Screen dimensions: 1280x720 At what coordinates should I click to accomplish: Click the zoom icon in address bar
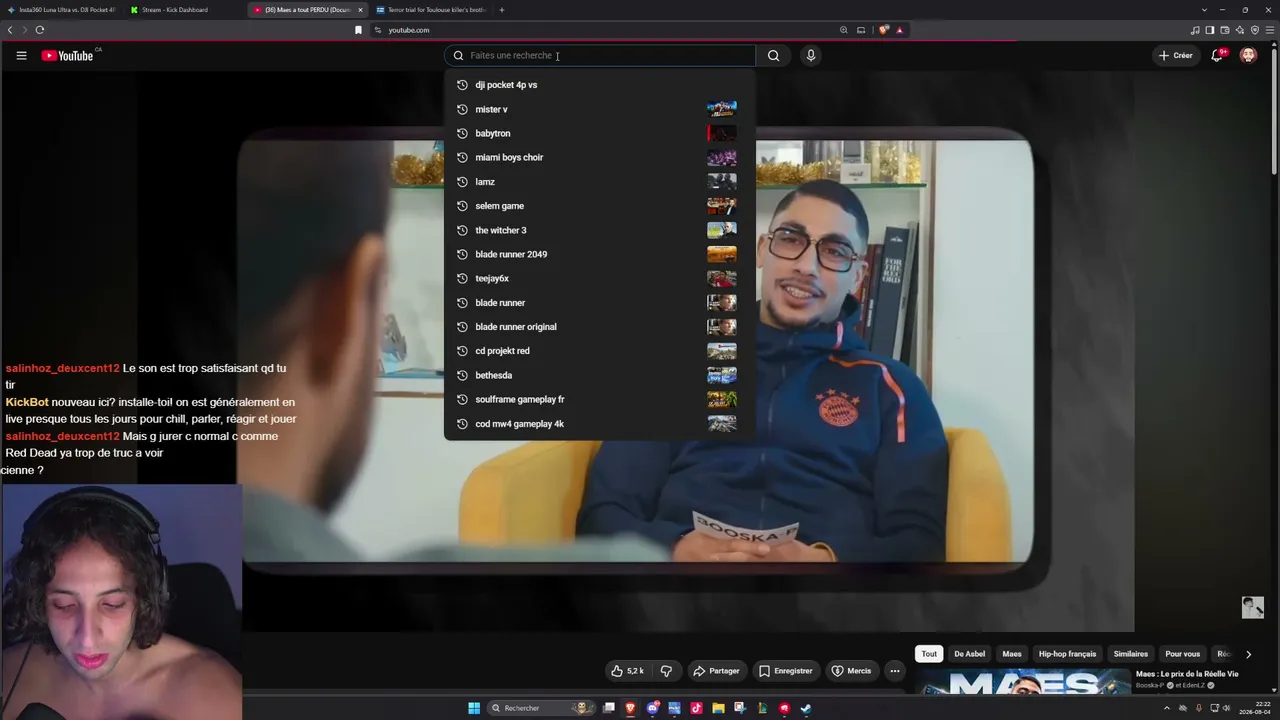coord(844,30)
